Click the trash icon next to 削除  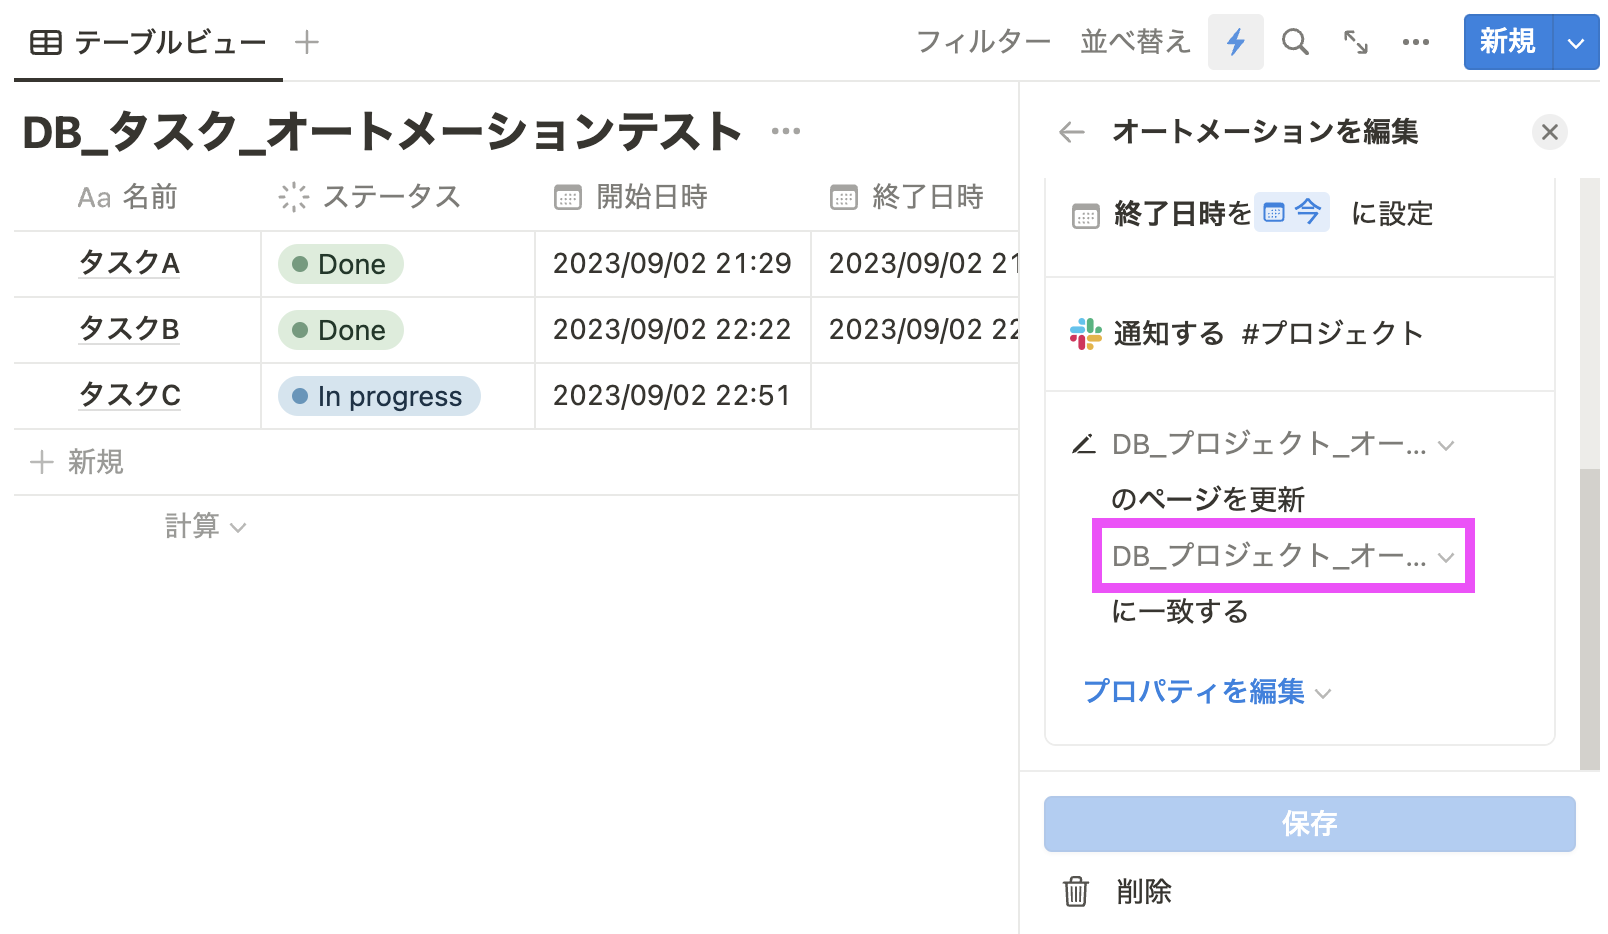pyautogui.click(x=1076, y=890)
